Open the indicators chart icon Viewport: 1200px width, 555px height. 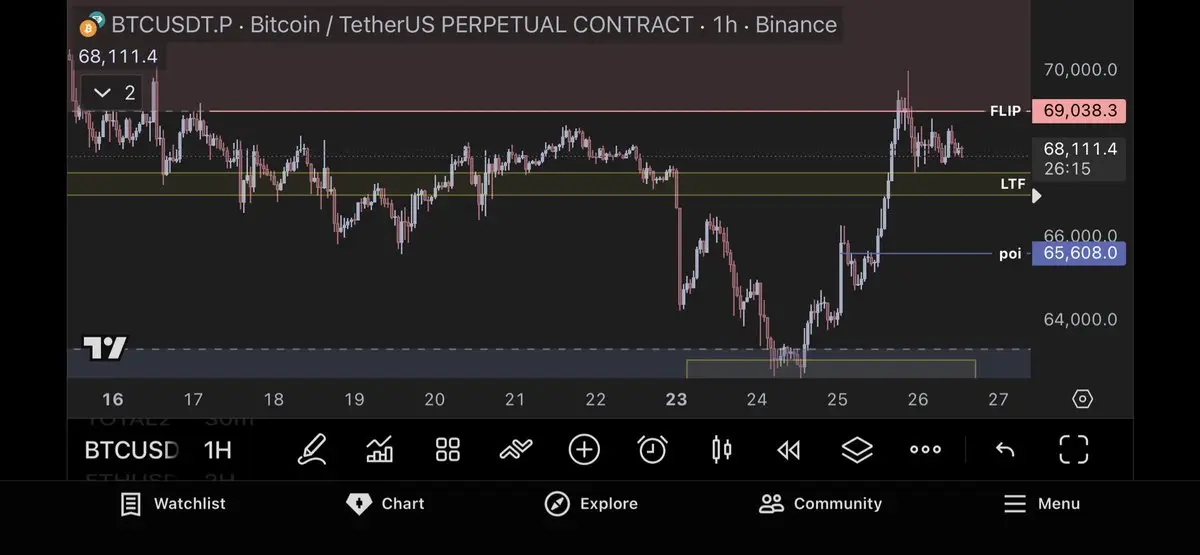[x=380, y=450]
